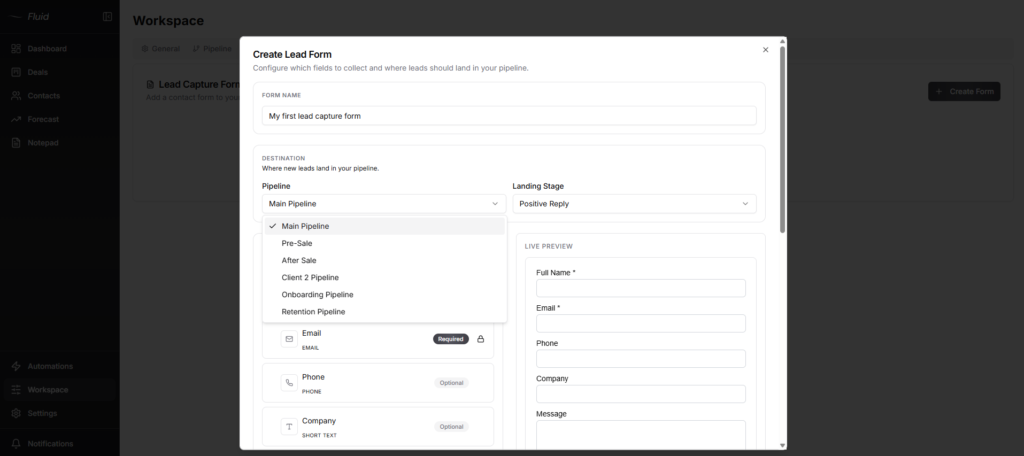Switch to the General tab
This screenshot has height=456, width=1024.
click(x=161, y=49)
